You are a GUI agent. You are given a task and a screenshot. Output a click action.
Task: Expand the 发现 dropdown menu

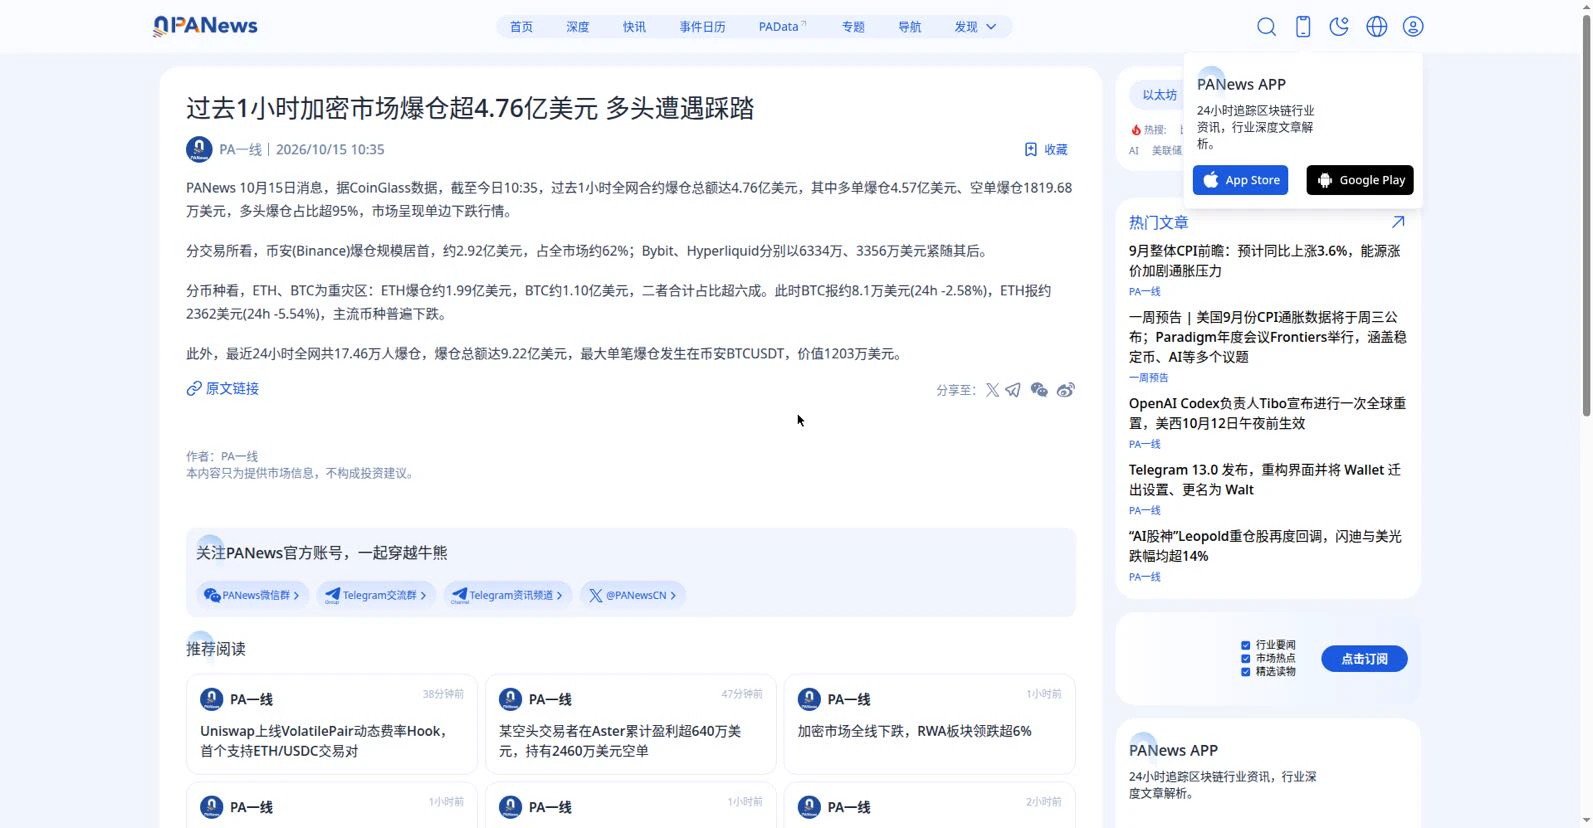(x=975, y=27)
